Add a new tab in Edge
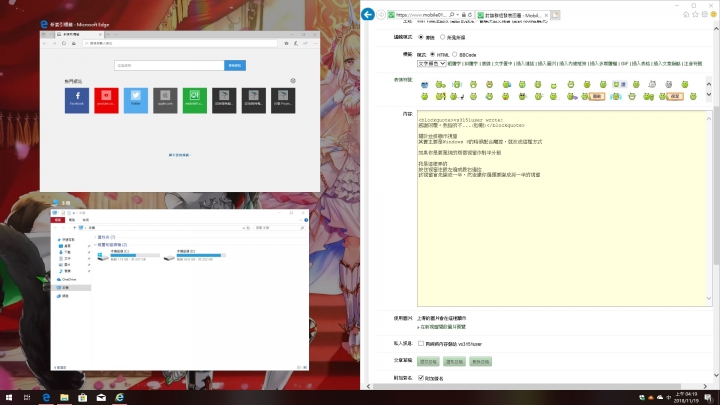The width and height of the screenshot is (720, 405). 108,34
